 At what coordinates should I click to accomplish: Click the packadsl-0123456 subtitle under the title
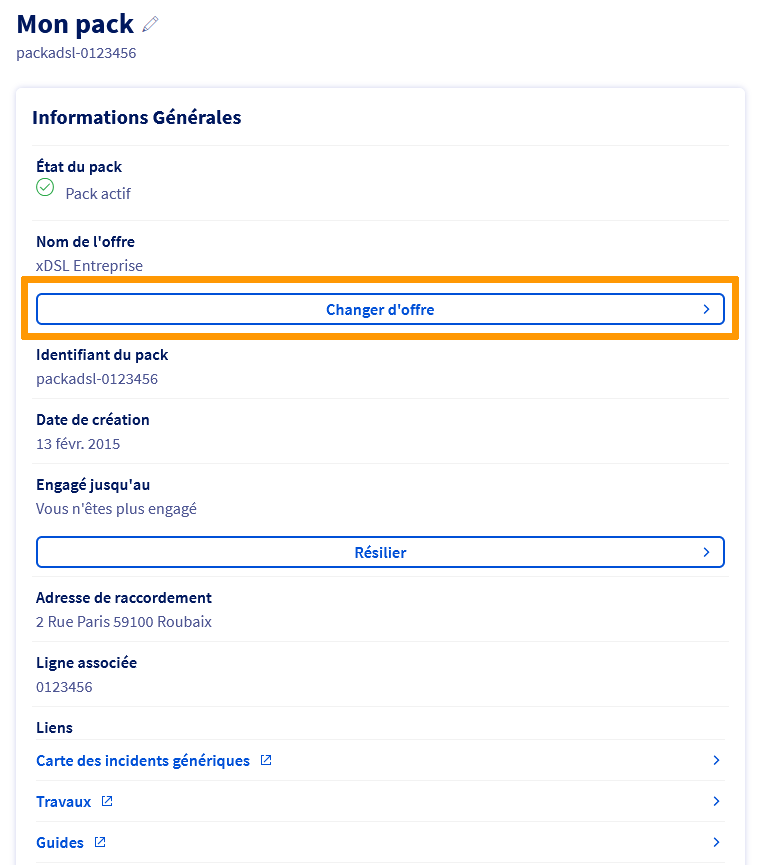coord(76,53)
